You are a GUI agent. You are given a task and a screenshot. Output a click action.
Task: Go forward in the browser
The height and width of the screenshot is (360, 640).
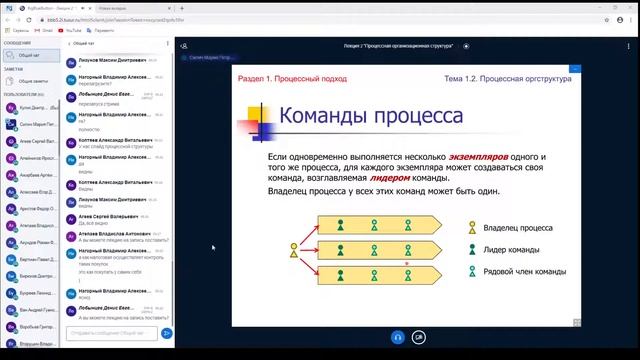(18, 20)
